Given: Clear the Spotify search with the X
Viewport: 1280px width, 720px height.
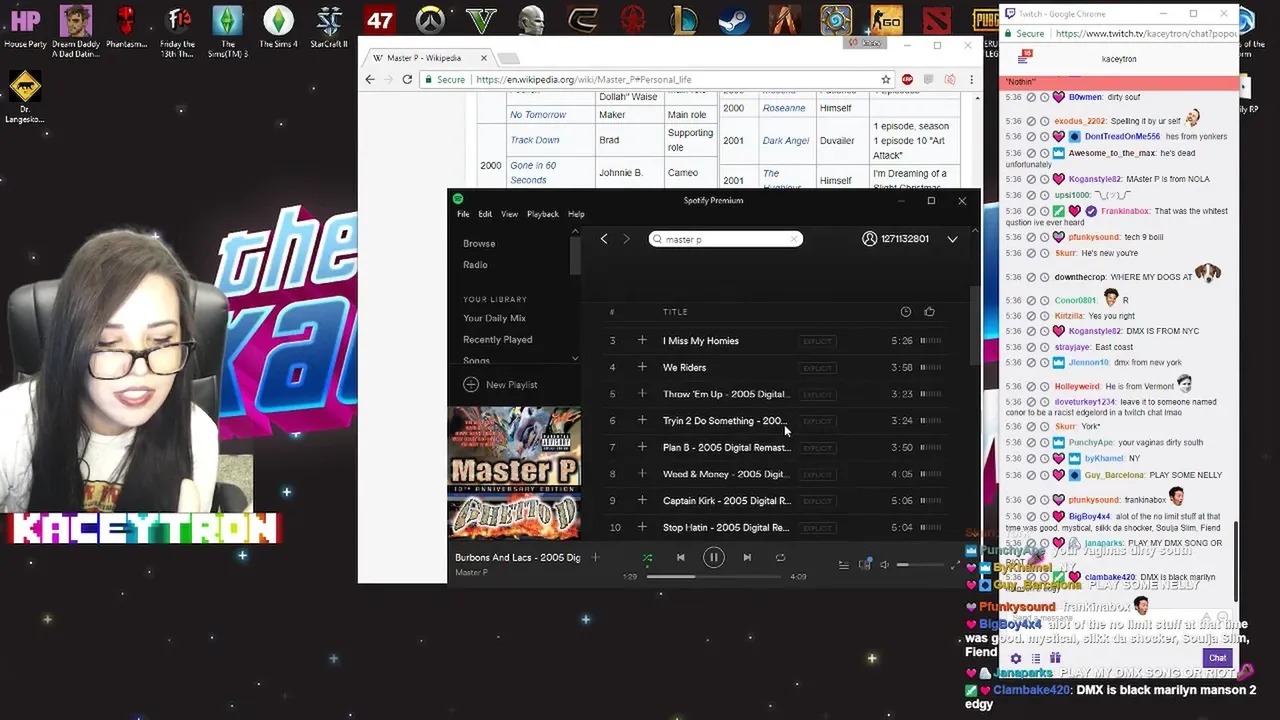Looking at the screenshot, I should click(x=794, y=239).
